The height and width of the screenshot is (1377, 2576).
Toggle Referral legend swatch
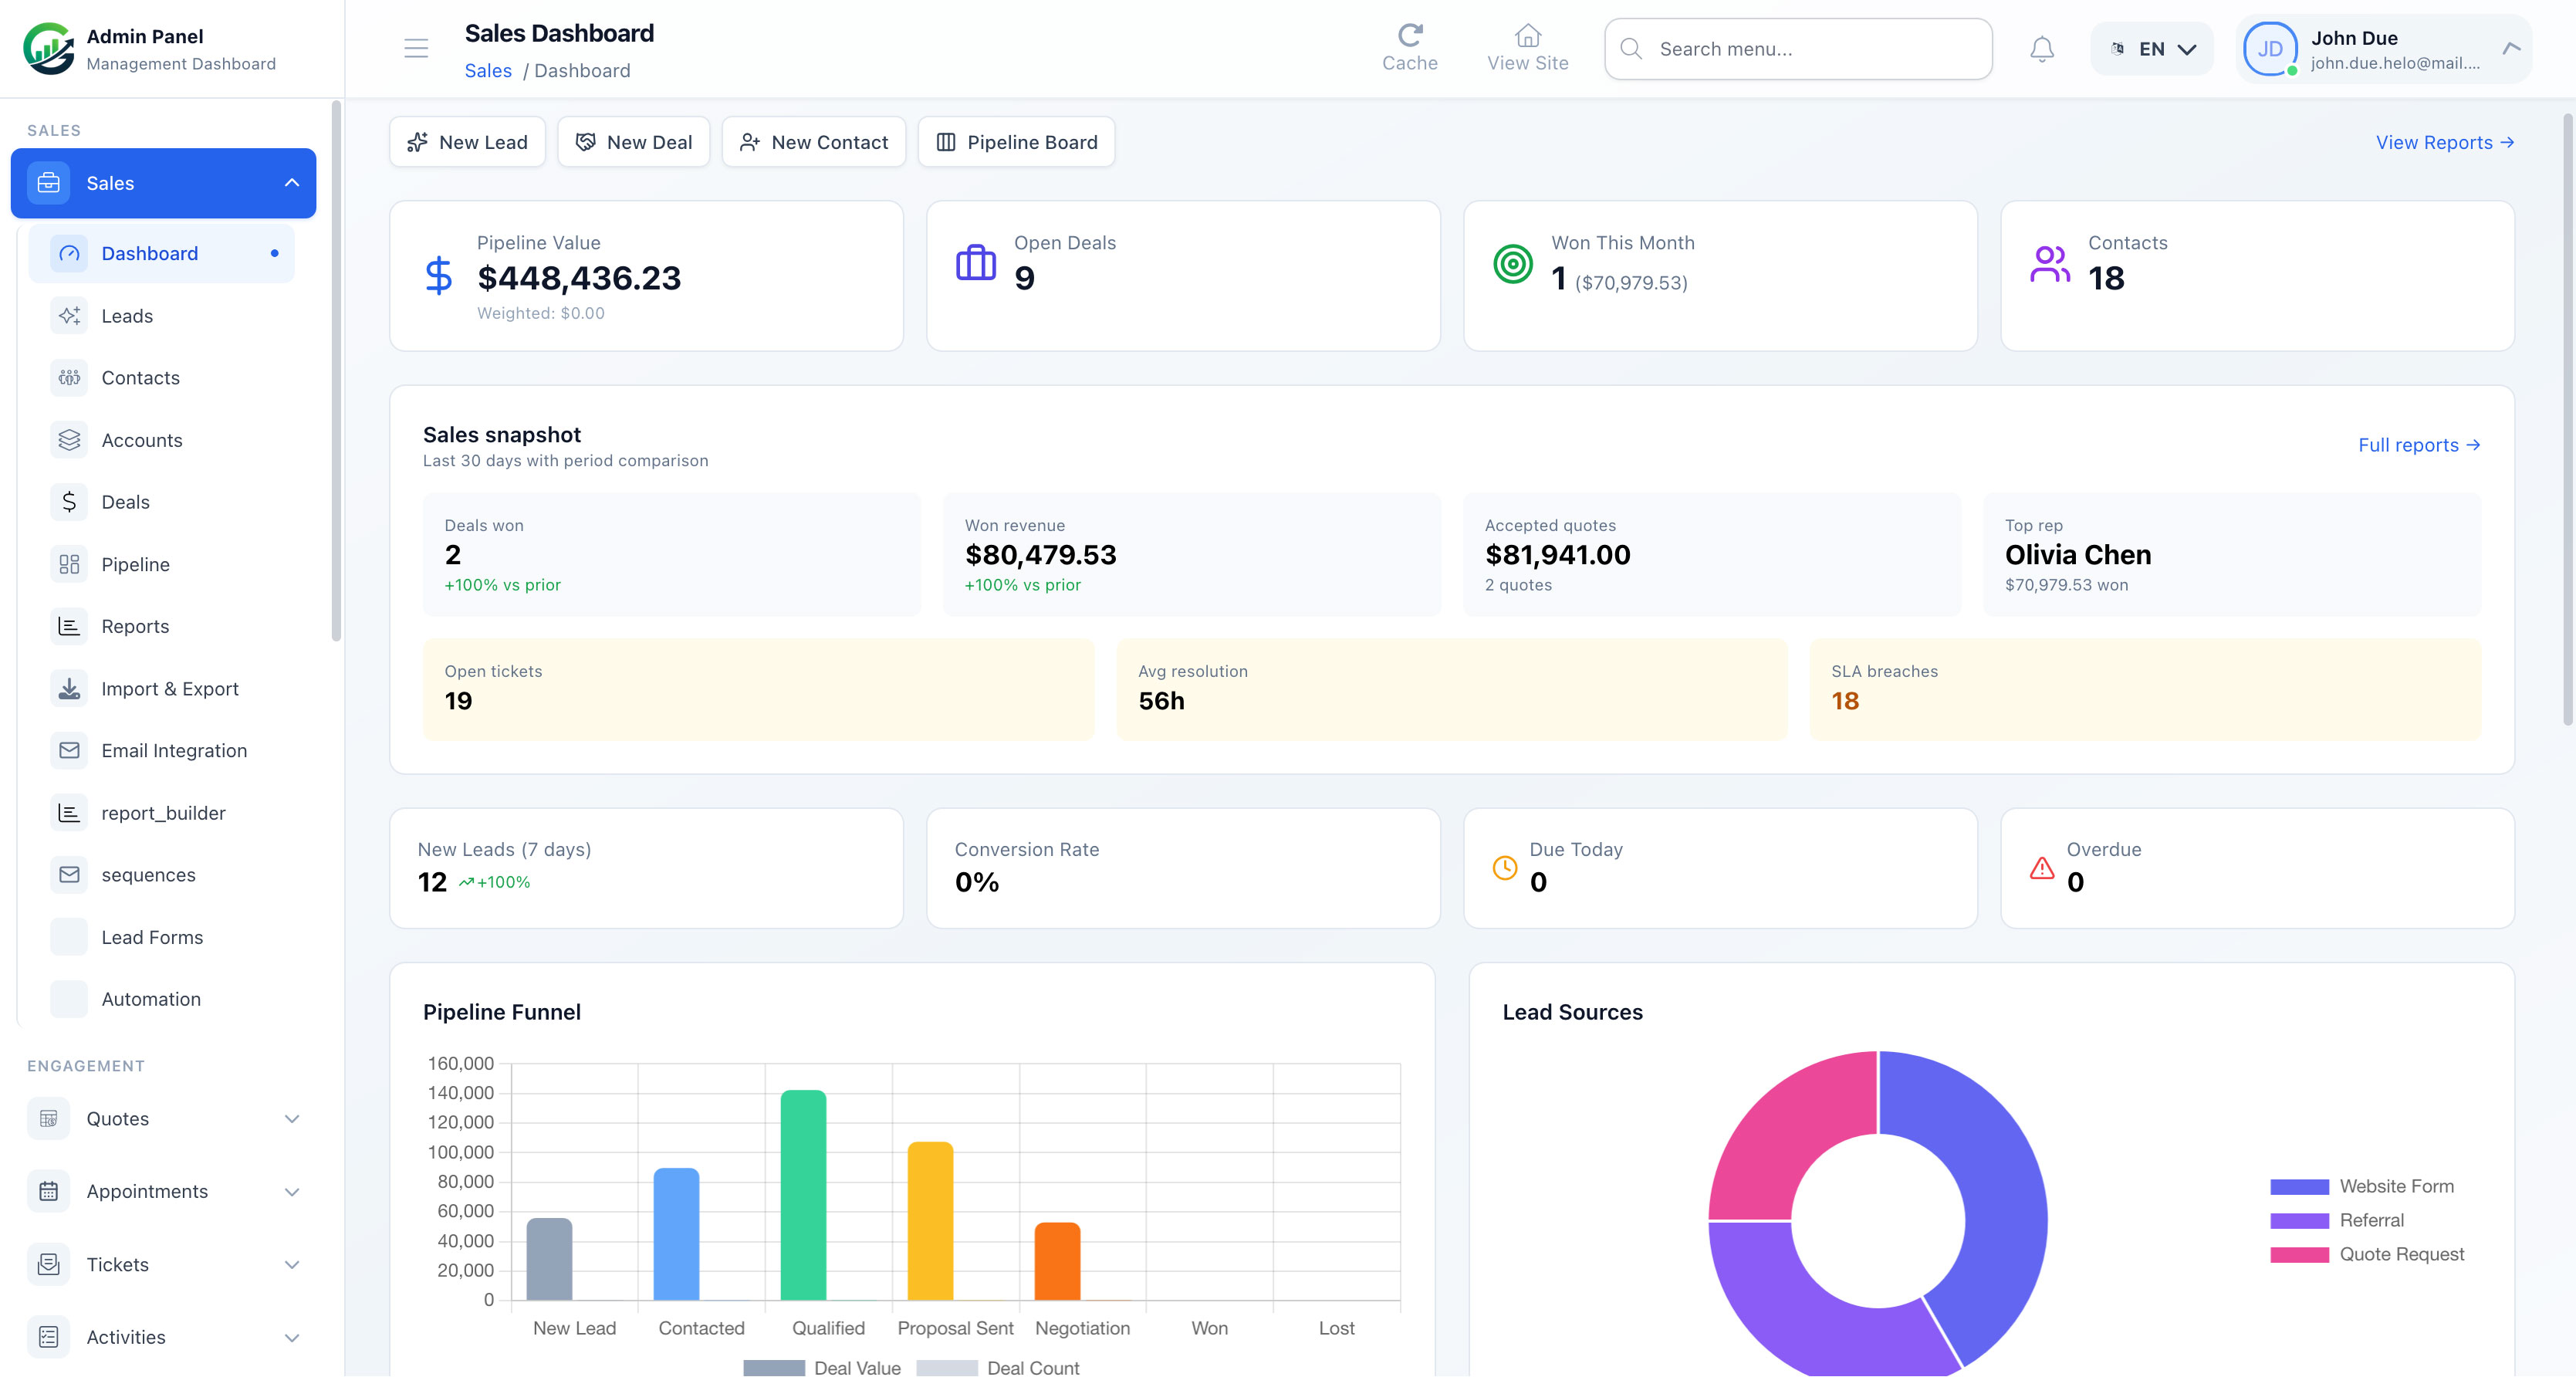tap(2299, 1221)
